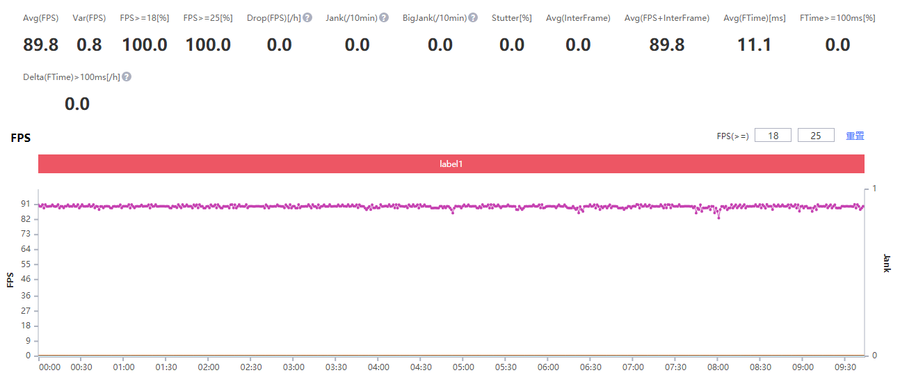
Task: Click the Stutter[%] metric label
Action: pos(510,18)
